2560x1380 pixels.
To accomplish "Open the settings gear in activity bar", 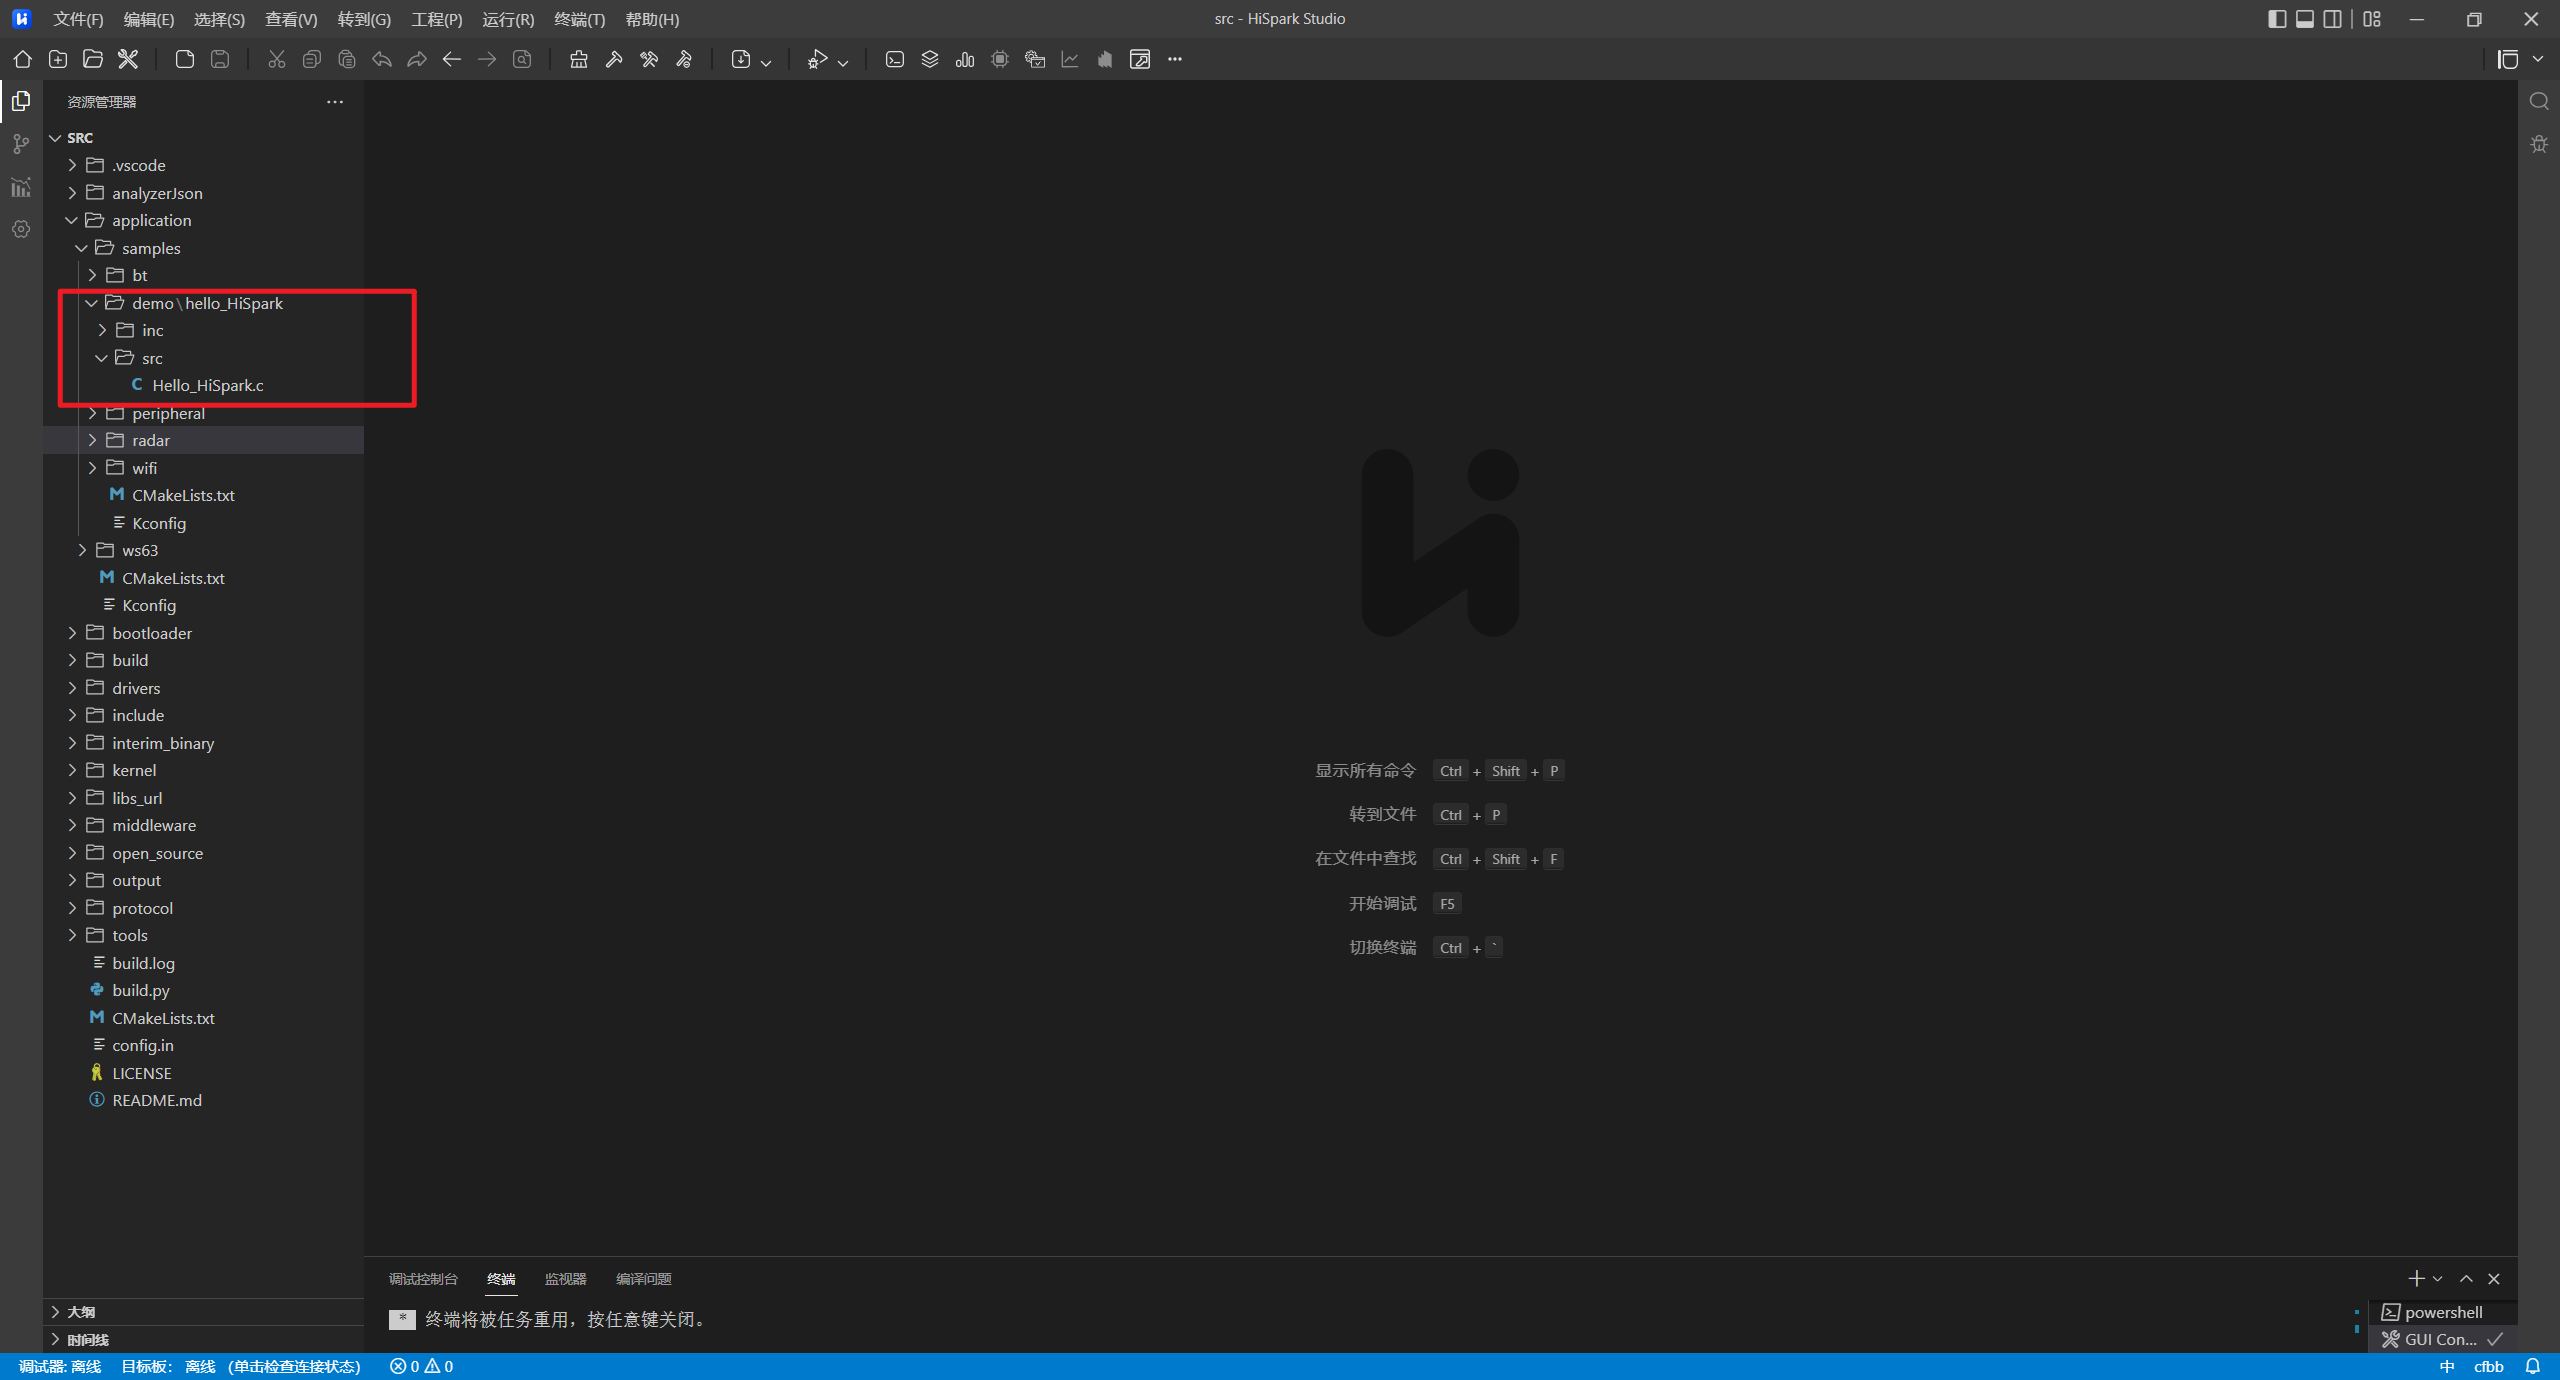I will (x=21, y=230).
